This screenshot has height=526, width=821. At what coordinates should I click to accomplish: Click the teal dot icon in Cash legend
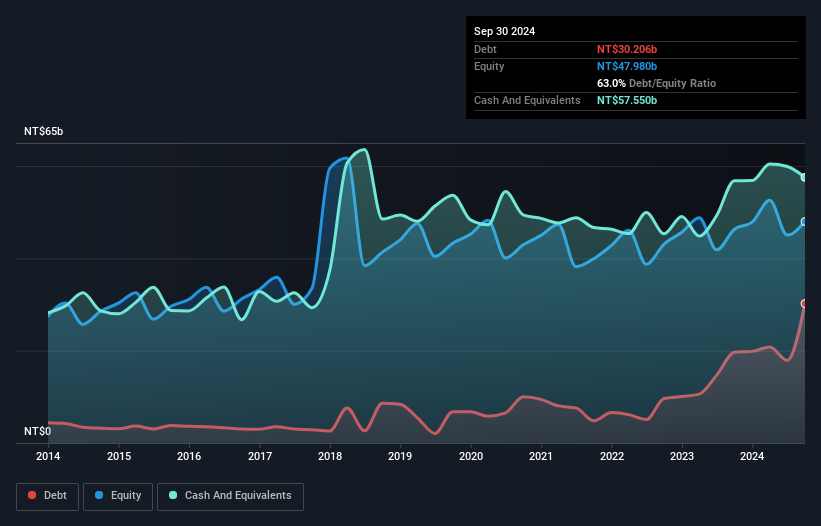173,495
